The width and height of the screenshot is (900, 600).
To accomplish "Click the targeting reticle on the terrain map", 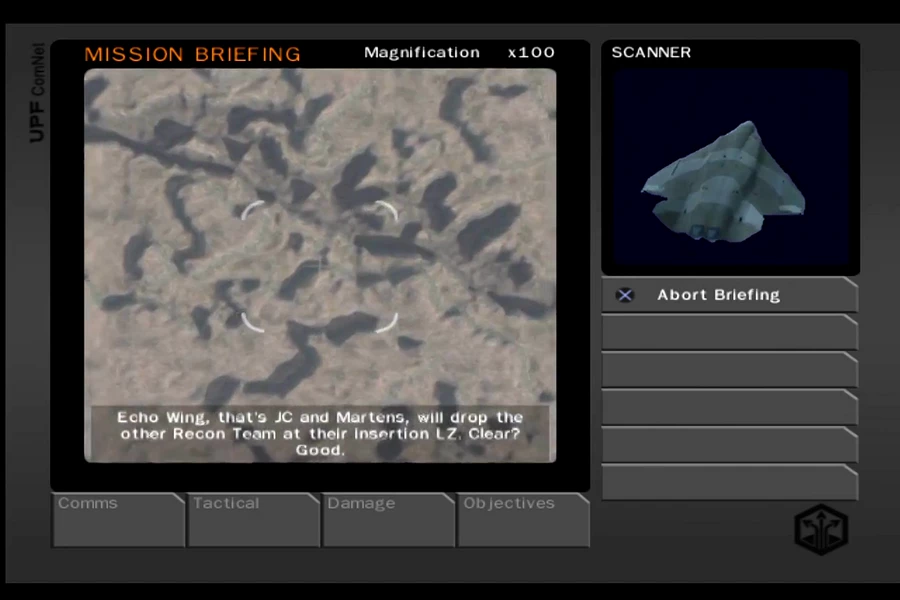I will 319,266.
